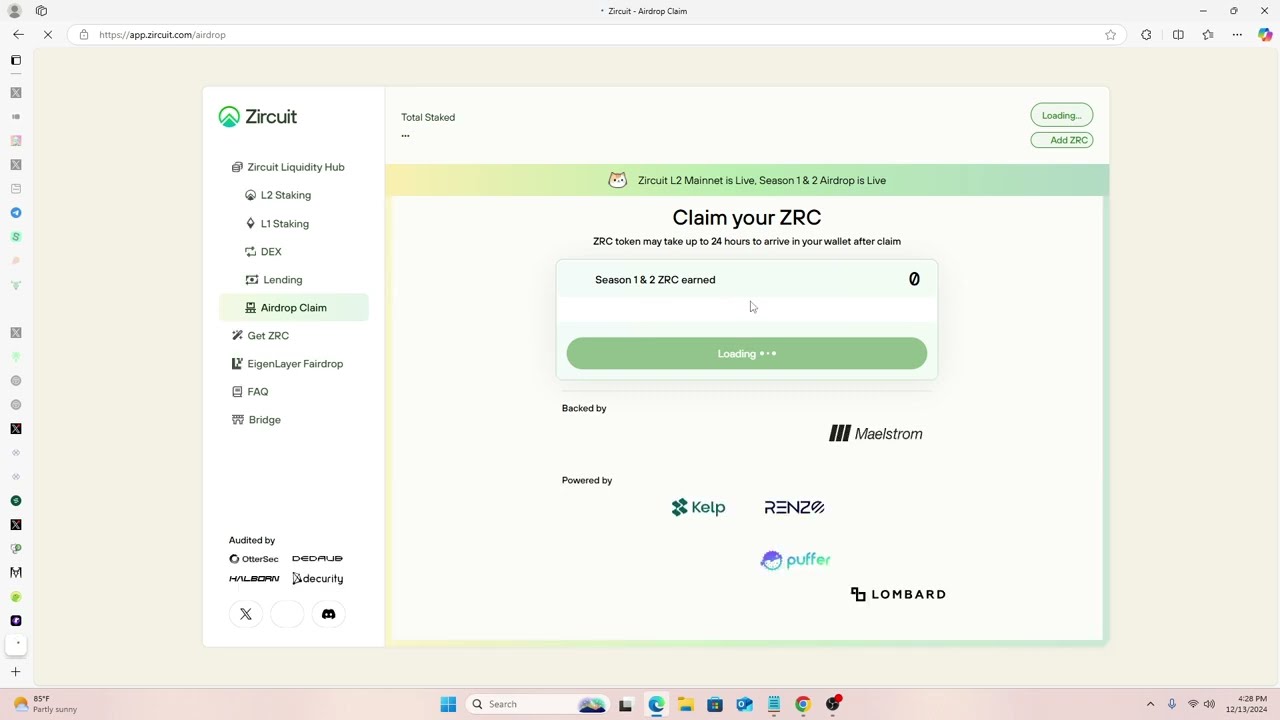Open Outlook from taskbar
The width and height of the screenshot is (1280, 720).
744,704
